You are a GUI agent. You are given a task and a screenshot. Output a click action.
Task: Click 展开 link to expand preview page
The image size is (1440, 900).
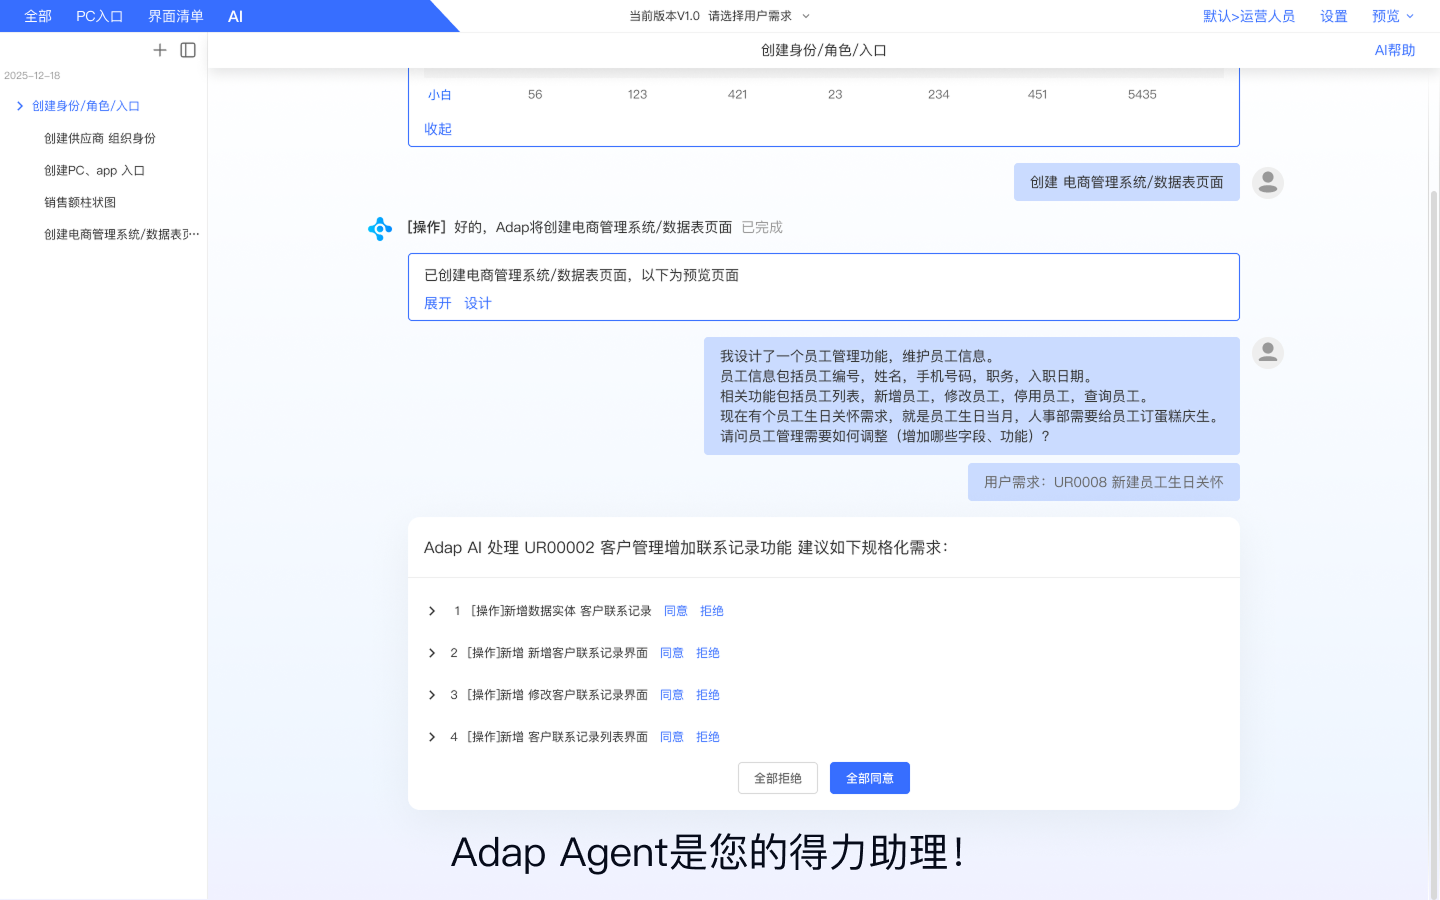[437, 303]
